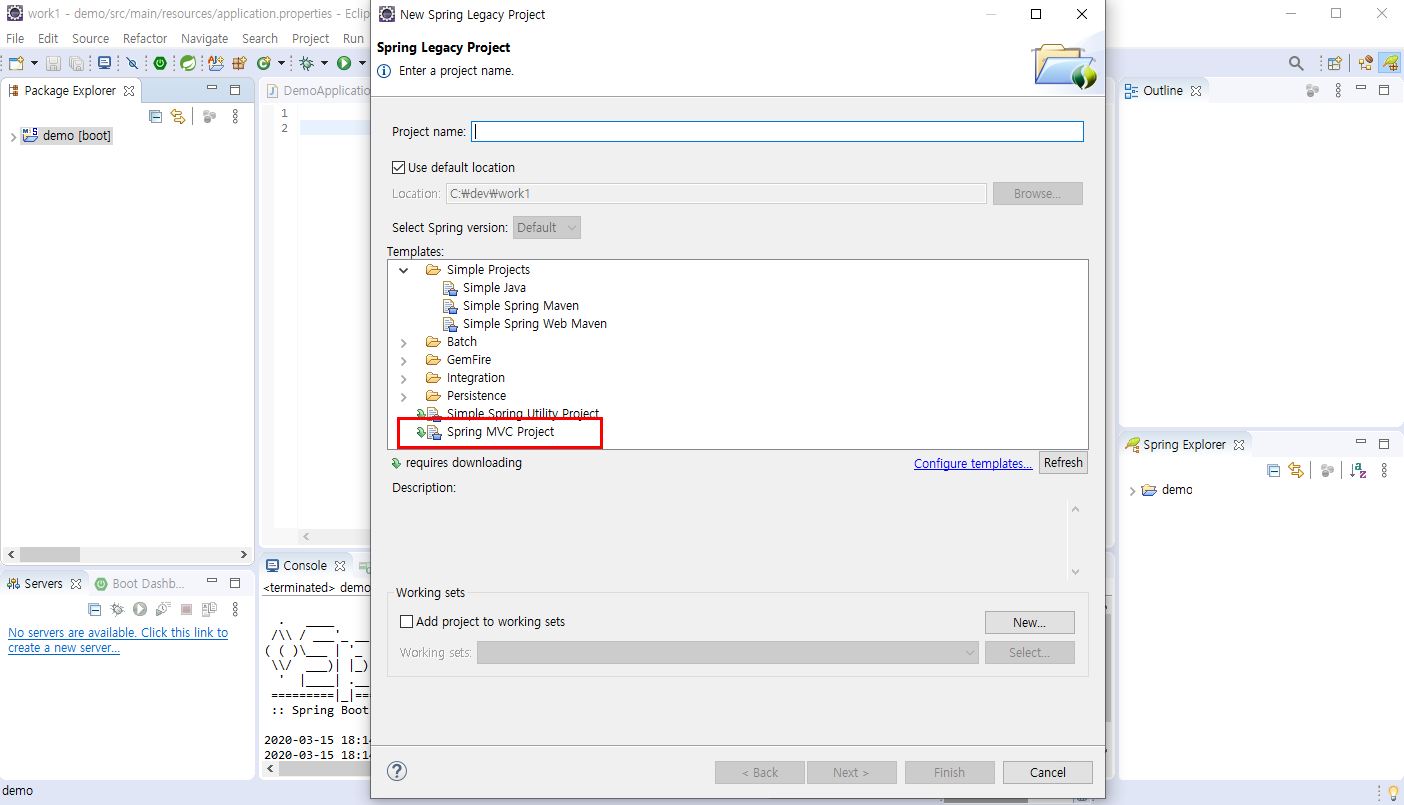Switch to the Java EE perspective icon
The image size is (1404, 805).
pos(1366,63)
